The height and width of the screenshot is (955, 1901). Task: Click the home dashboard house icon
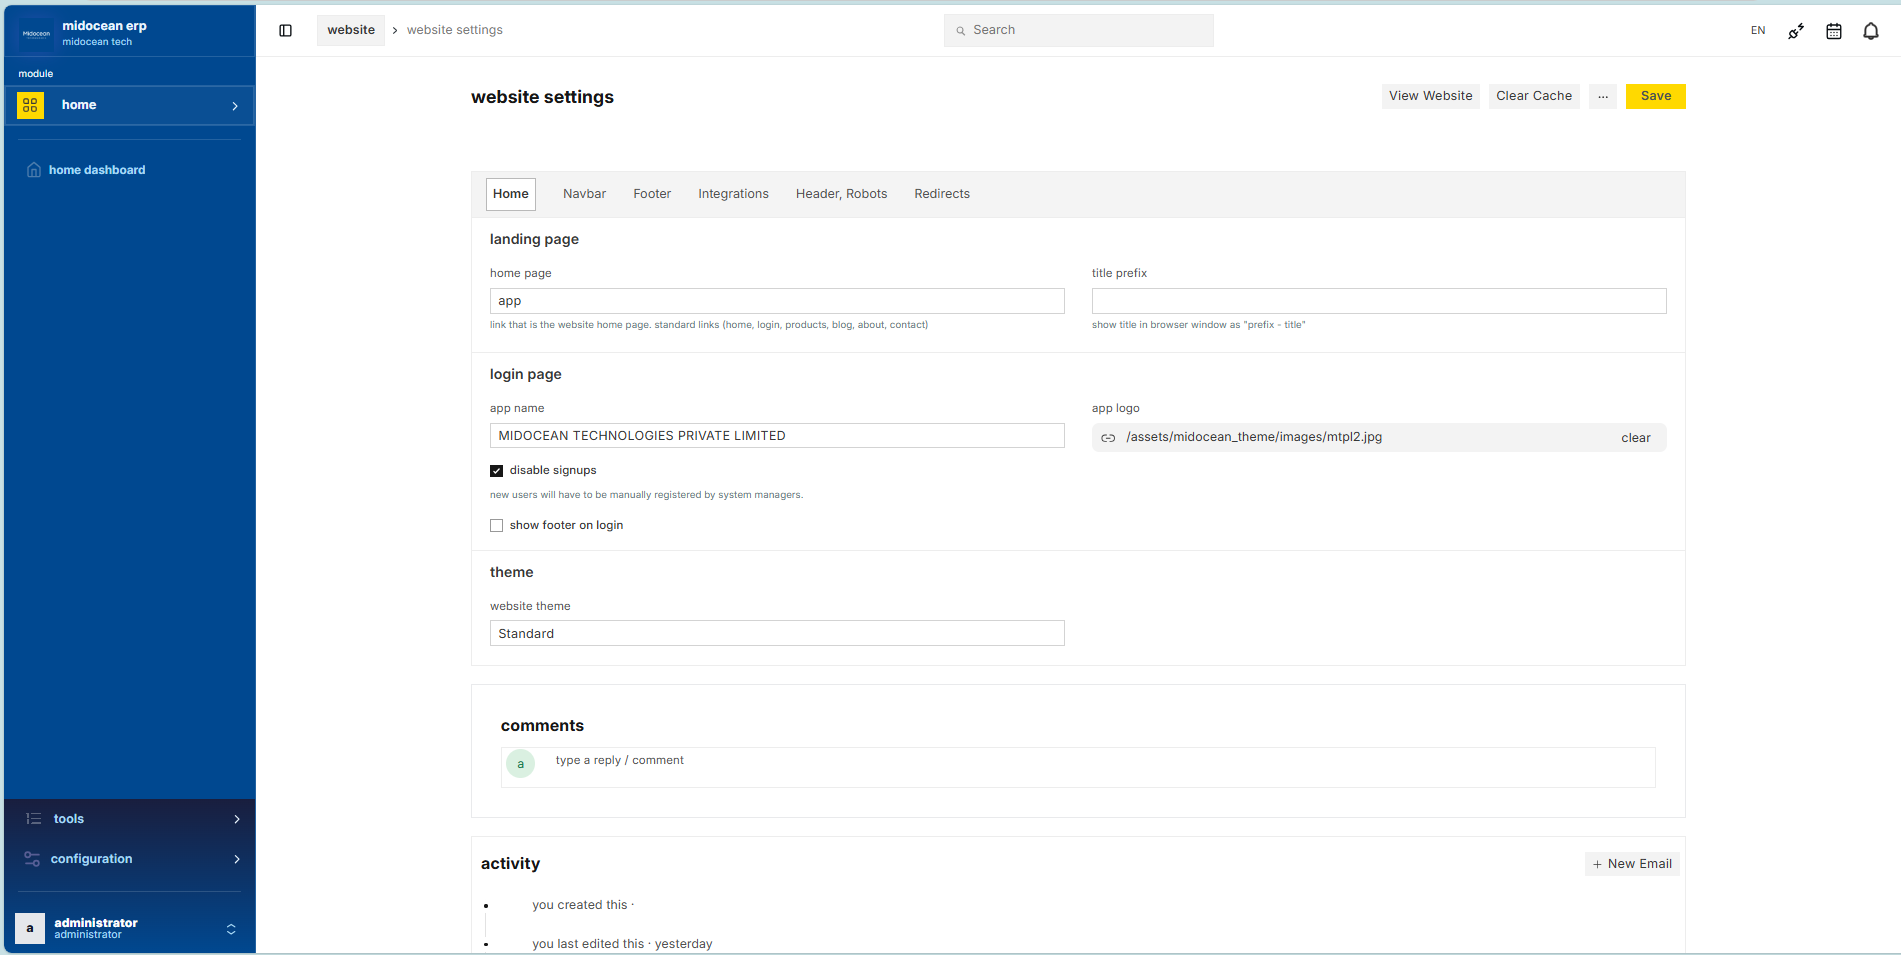click(34, 170)
